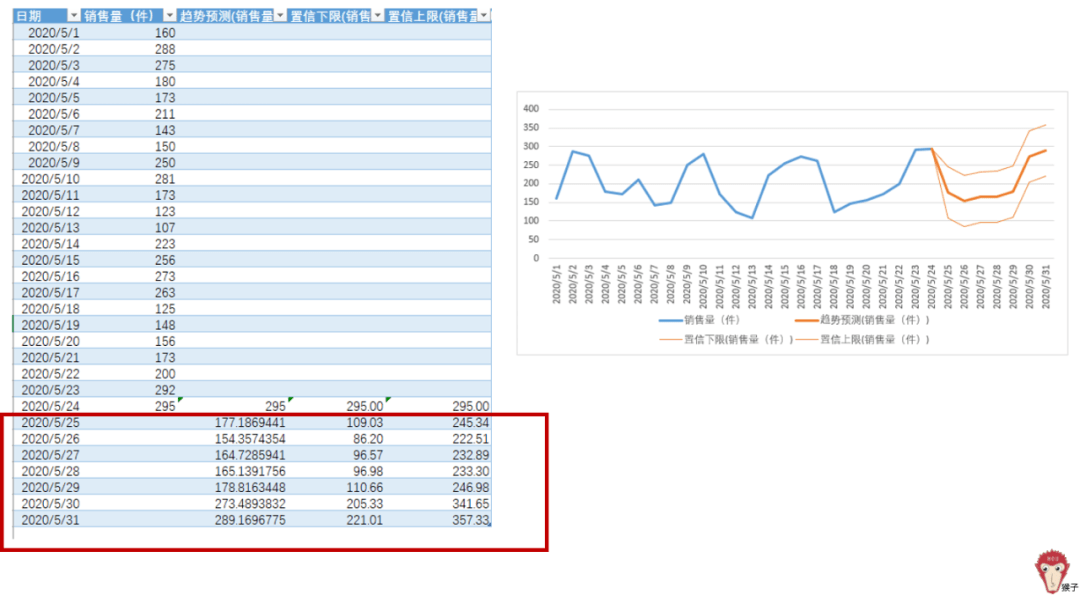This screenshot has height=595, width=1080.
Task: Select lower bound value 86.20 cell
Action: pyautogui.click(x=366, y=438)
